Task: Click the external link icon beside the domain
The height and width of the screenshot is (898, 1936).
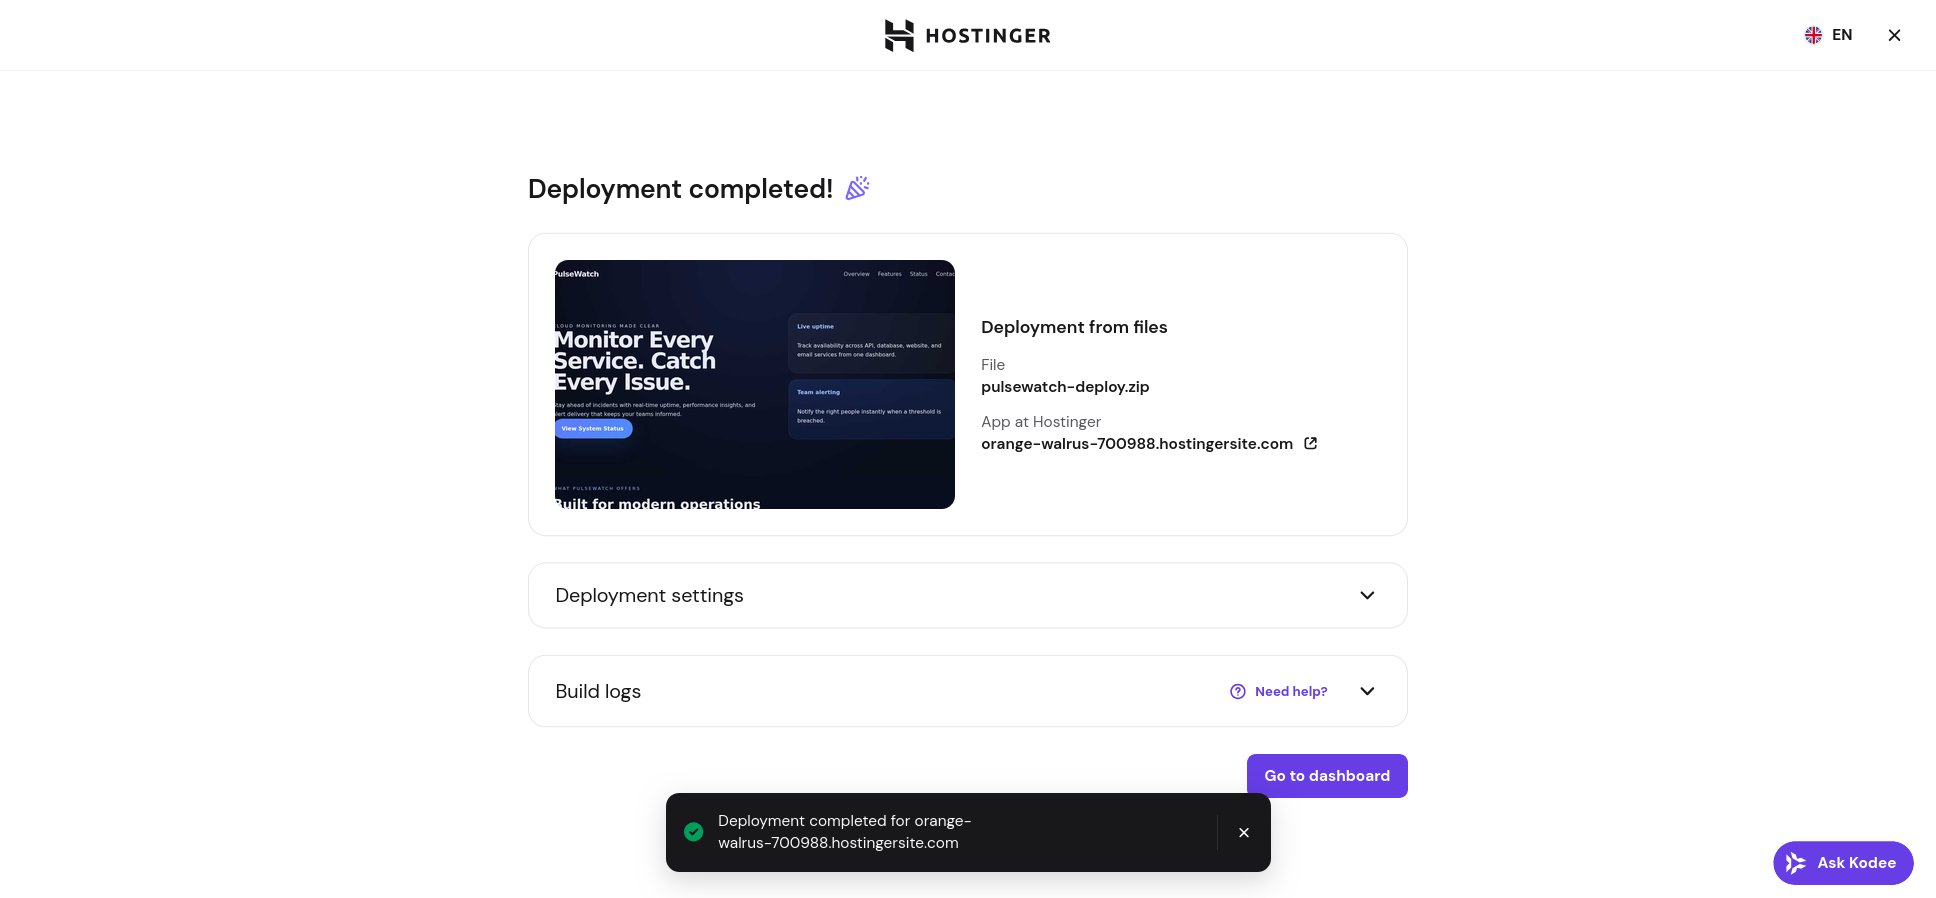Action: coord(1310,443)
